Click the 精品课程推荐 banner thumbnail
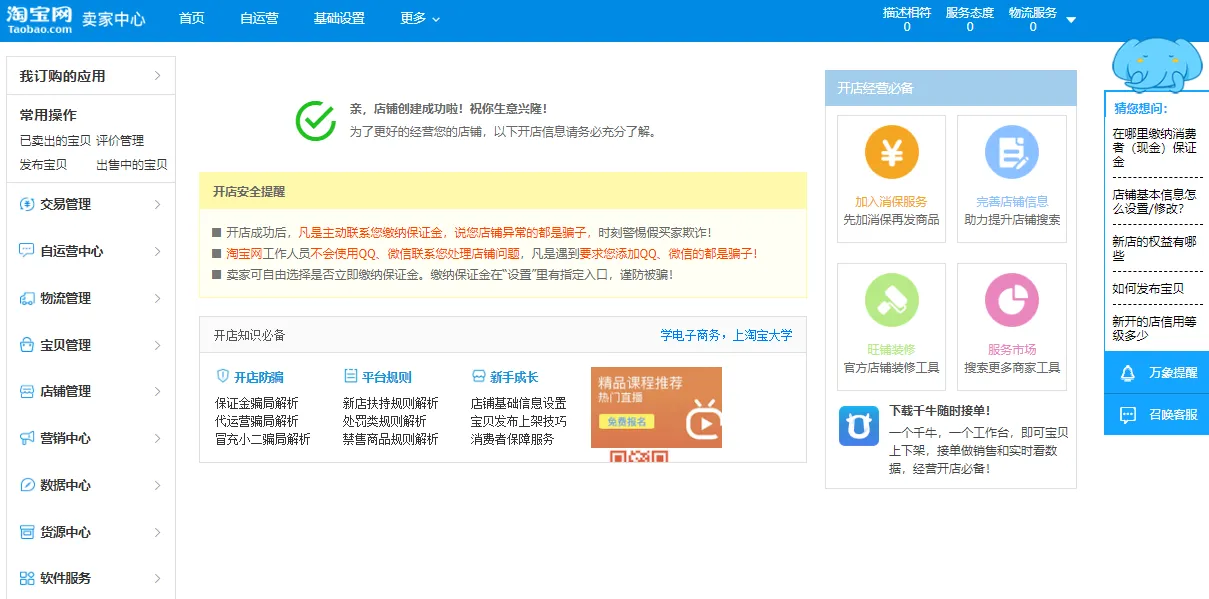 click(x=656, y=407)
